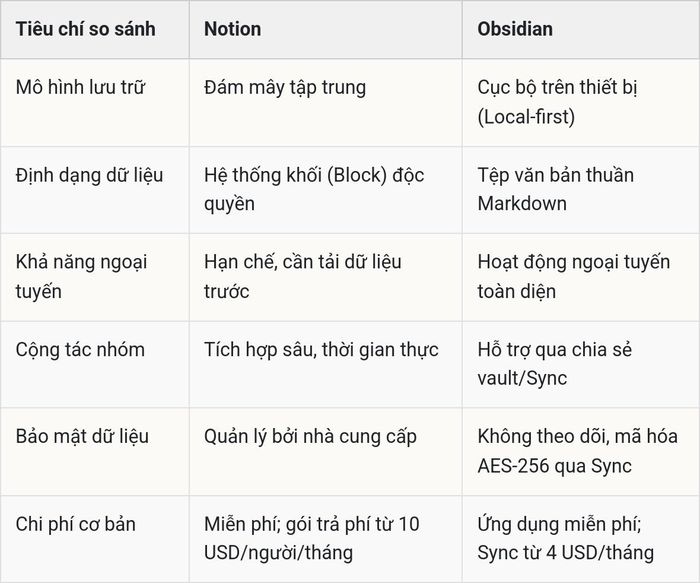This screenshot has height=583, width=700.
Task: Click 'Hoạt động ngoại tuyến toàn diện' cell
Action: point(574,277)
